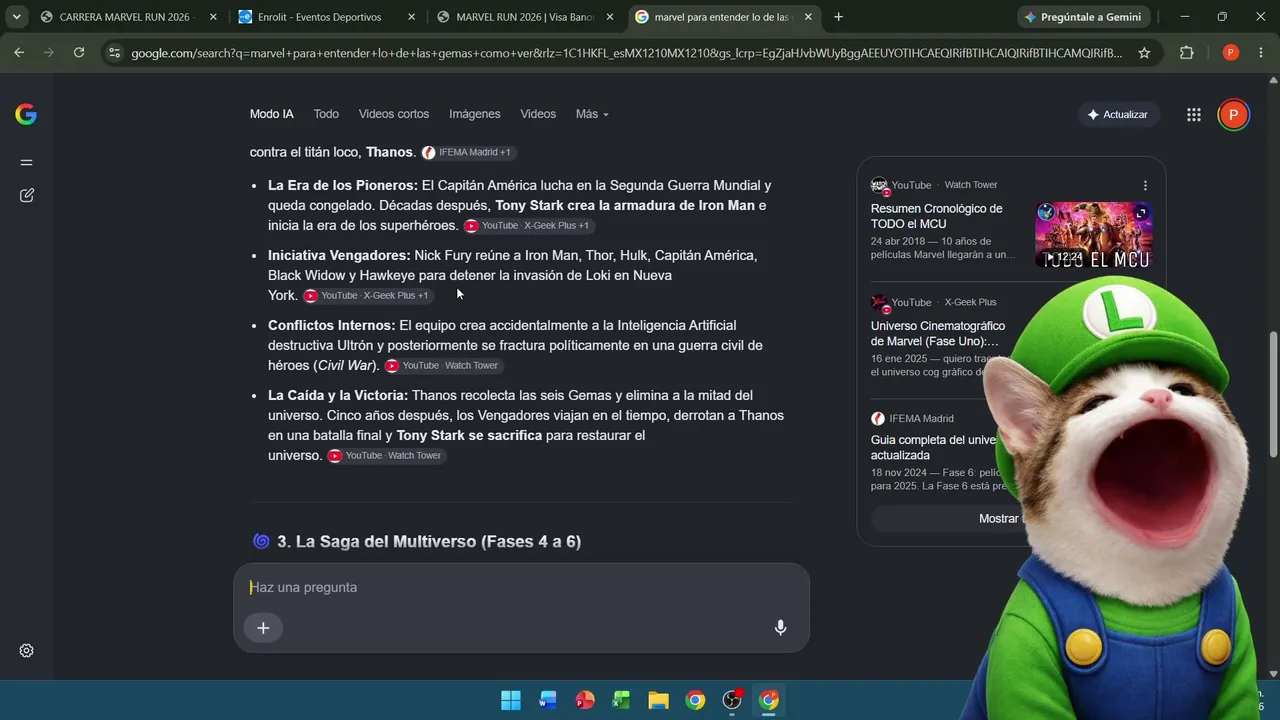Open a new browser tab

pyautogui.click(x=838, y=17)
